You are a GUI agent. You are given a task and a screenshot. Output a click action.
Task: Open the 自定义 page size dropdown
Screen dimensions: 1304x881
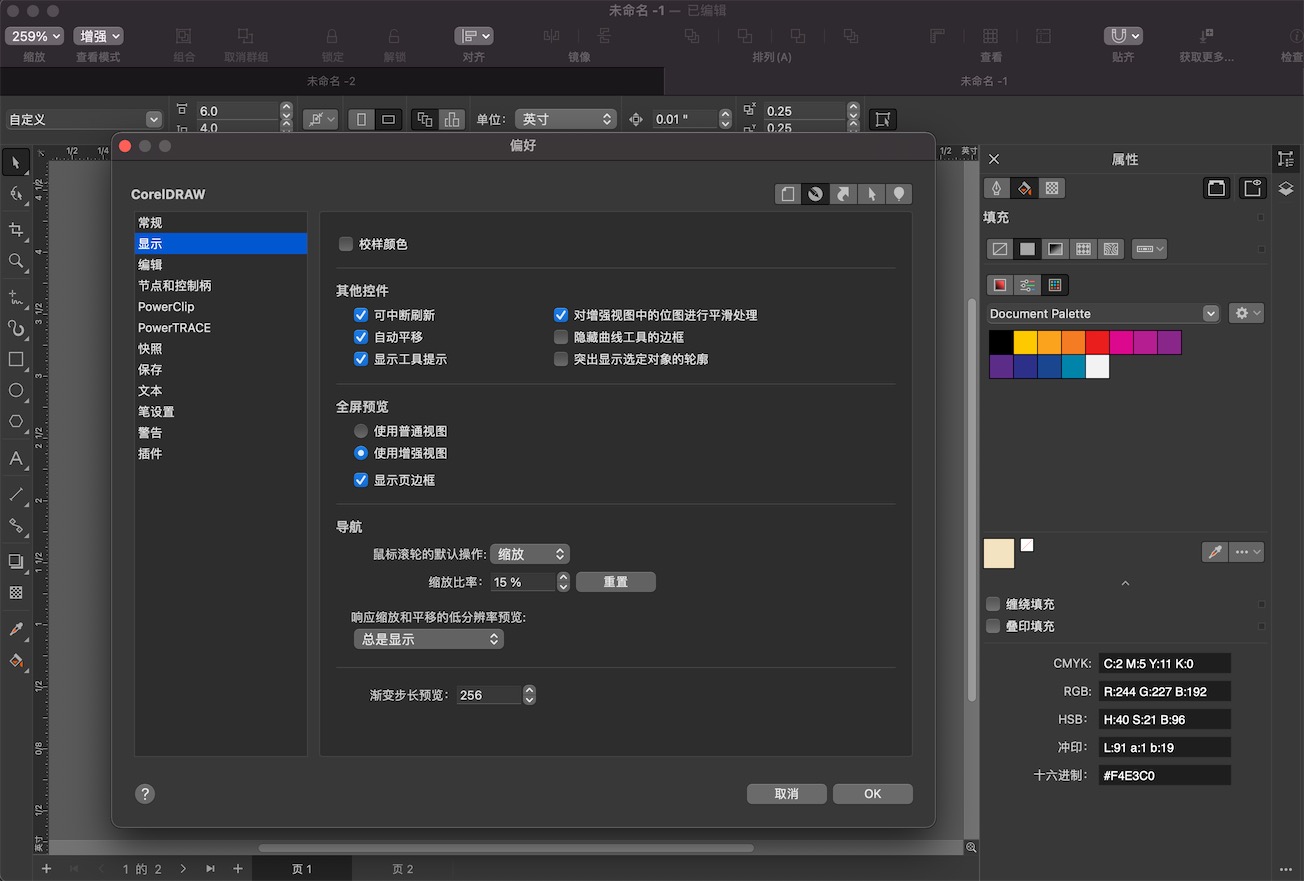point(84,119)
